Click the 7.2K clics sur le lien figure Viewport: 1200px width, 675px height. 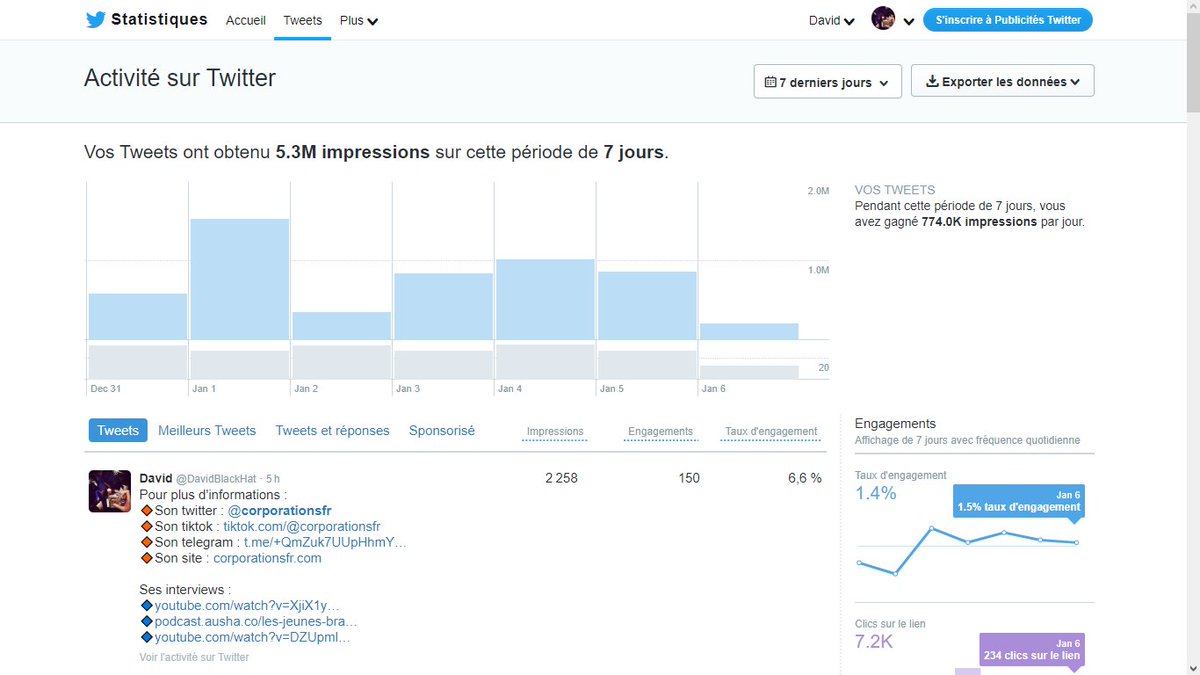(874, 641)
